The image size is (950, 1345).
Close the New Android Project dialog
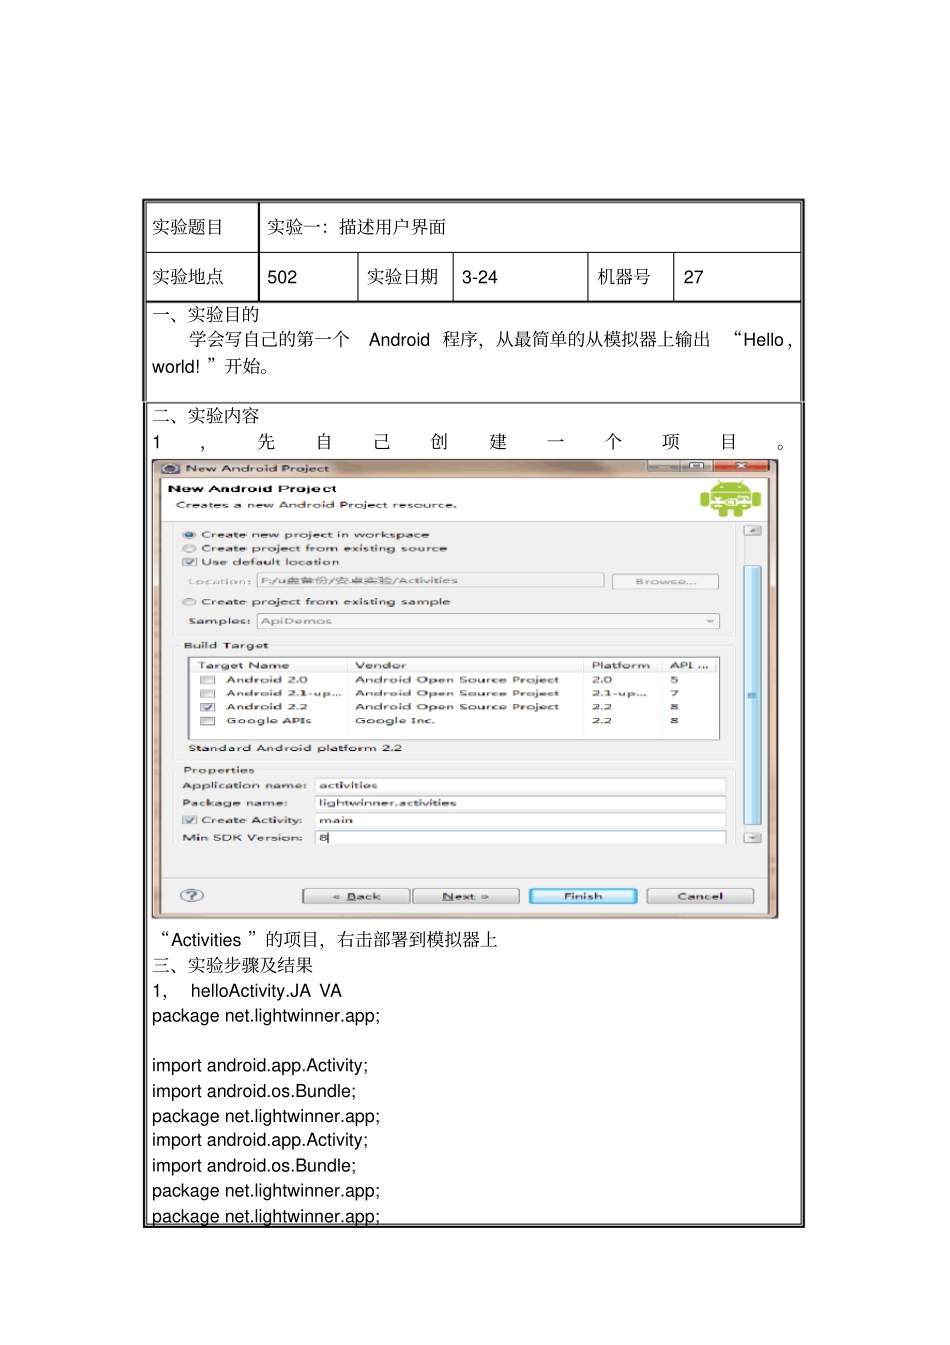click(x=742, y=466)
